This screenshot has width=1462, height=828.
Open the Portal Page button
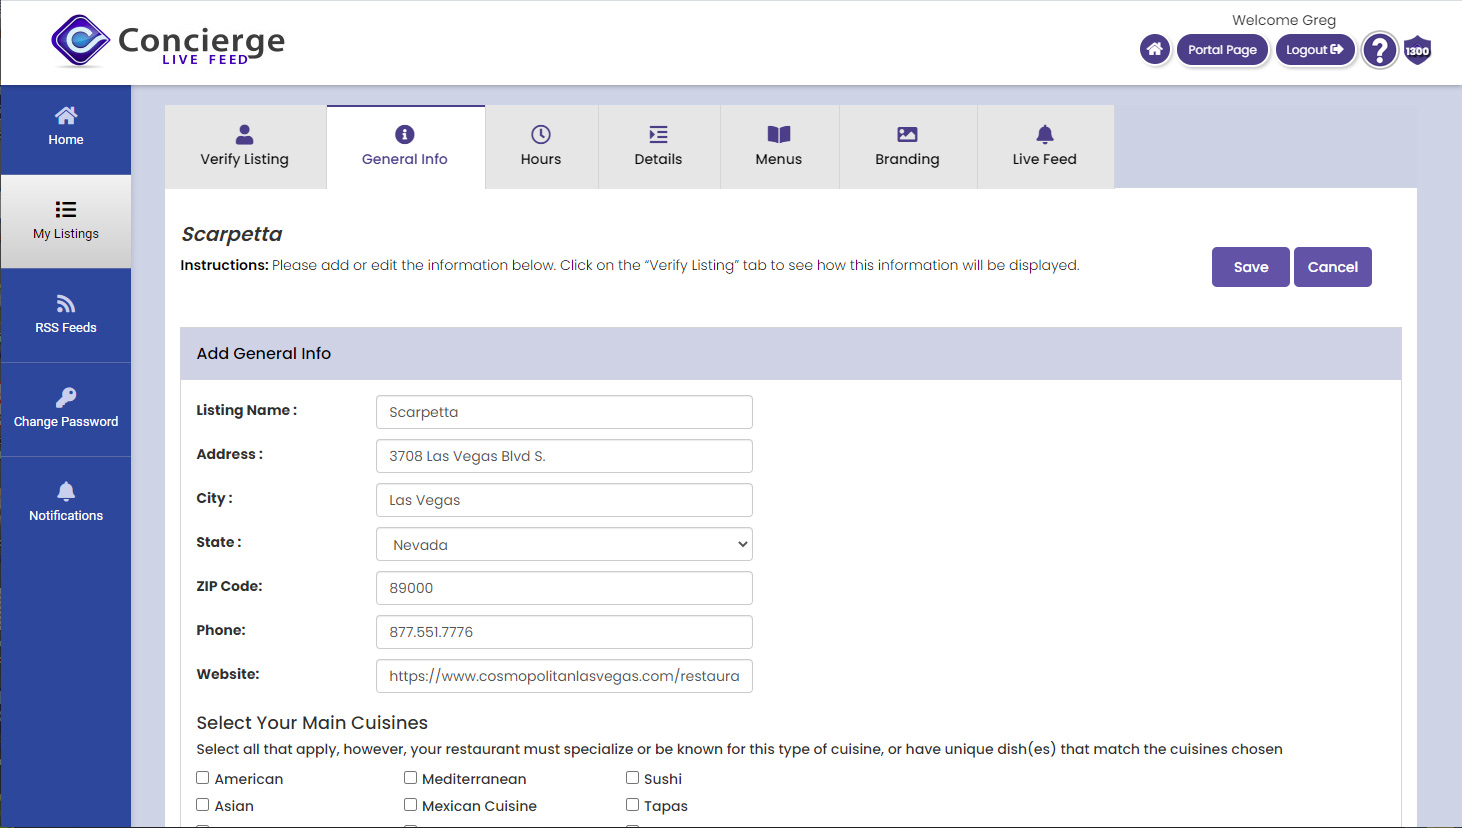[x=1222, y=50]
